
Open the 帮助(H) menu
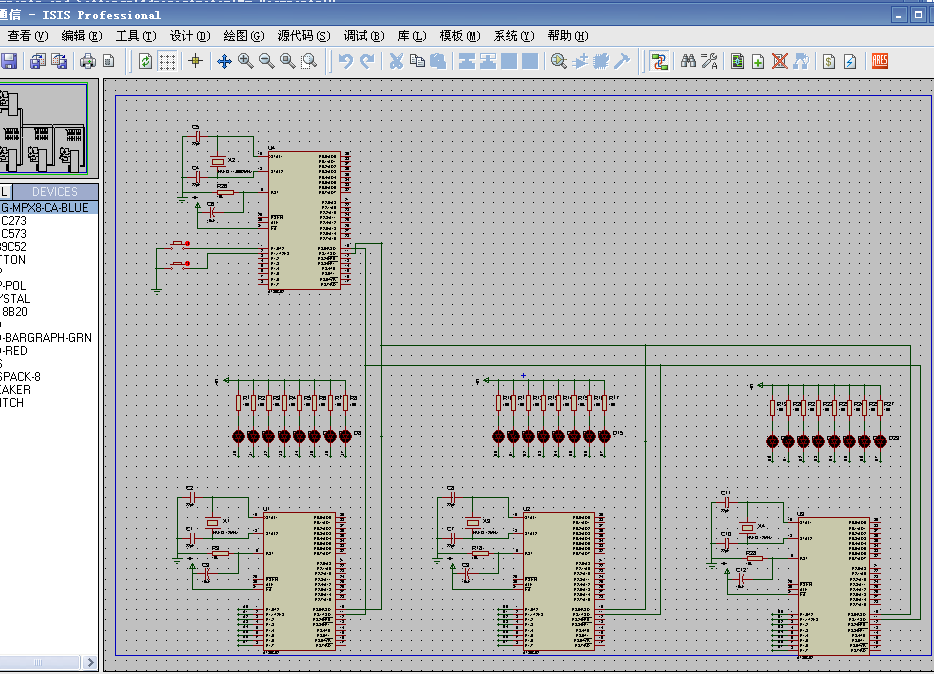tap(568, 36)
